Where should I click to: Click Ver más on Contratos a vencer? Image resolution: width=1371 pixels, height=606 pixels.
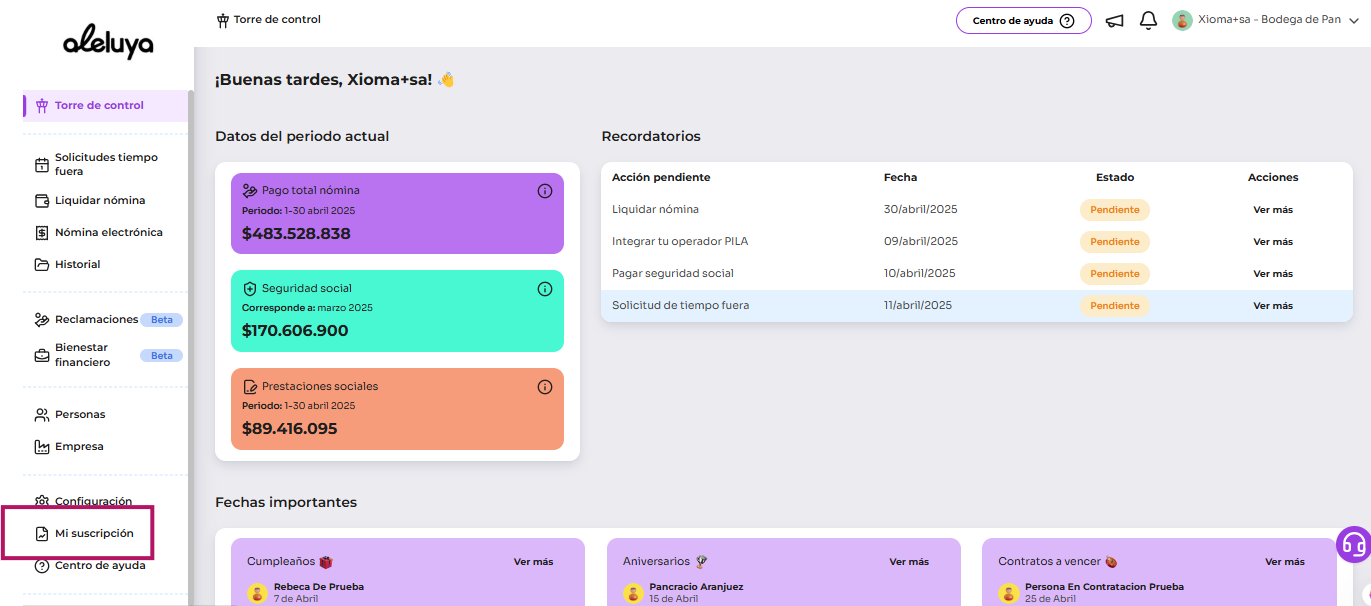pyautogui.click(x=1284, y=562)
